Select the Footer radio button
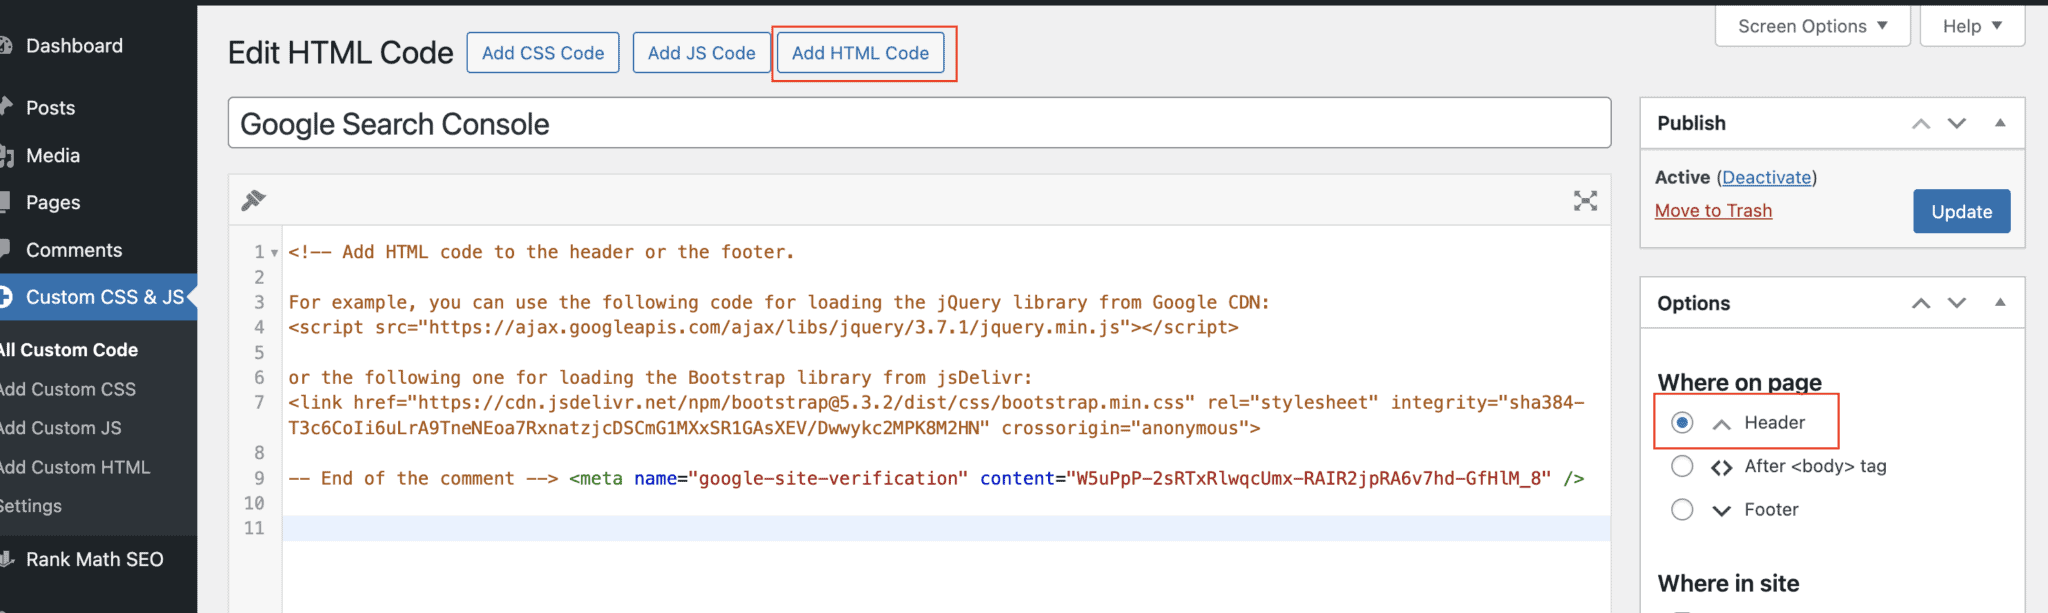Viewport: 2048px width, 613px height. pyautogui.click(x=1682, y=510)
